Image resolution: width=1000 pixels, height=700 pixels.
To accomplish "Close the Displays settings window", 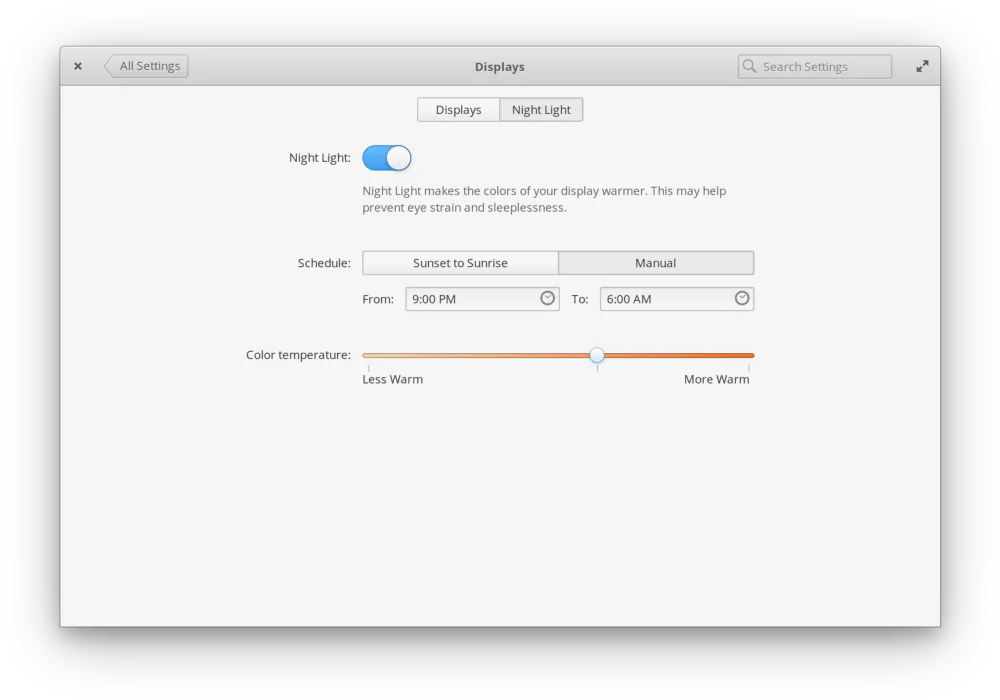I will tap(77, 65).
